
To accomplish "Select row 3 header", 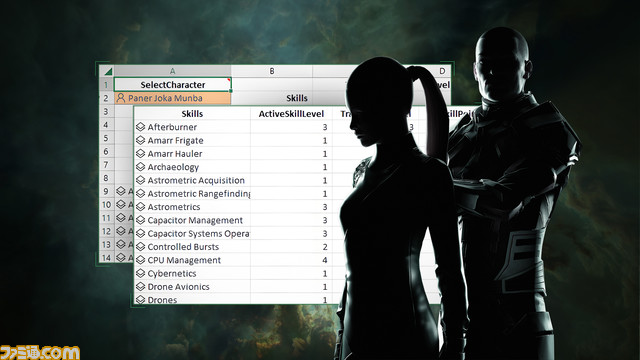I will [x=106, y=111].
